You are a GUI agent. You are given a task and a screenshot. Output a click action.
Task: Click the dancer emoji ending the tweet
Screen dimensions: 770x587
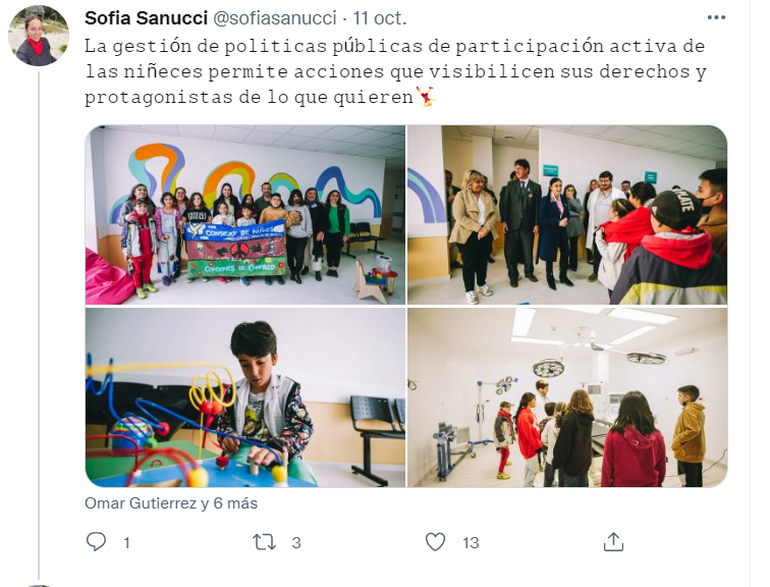point(426,97)
